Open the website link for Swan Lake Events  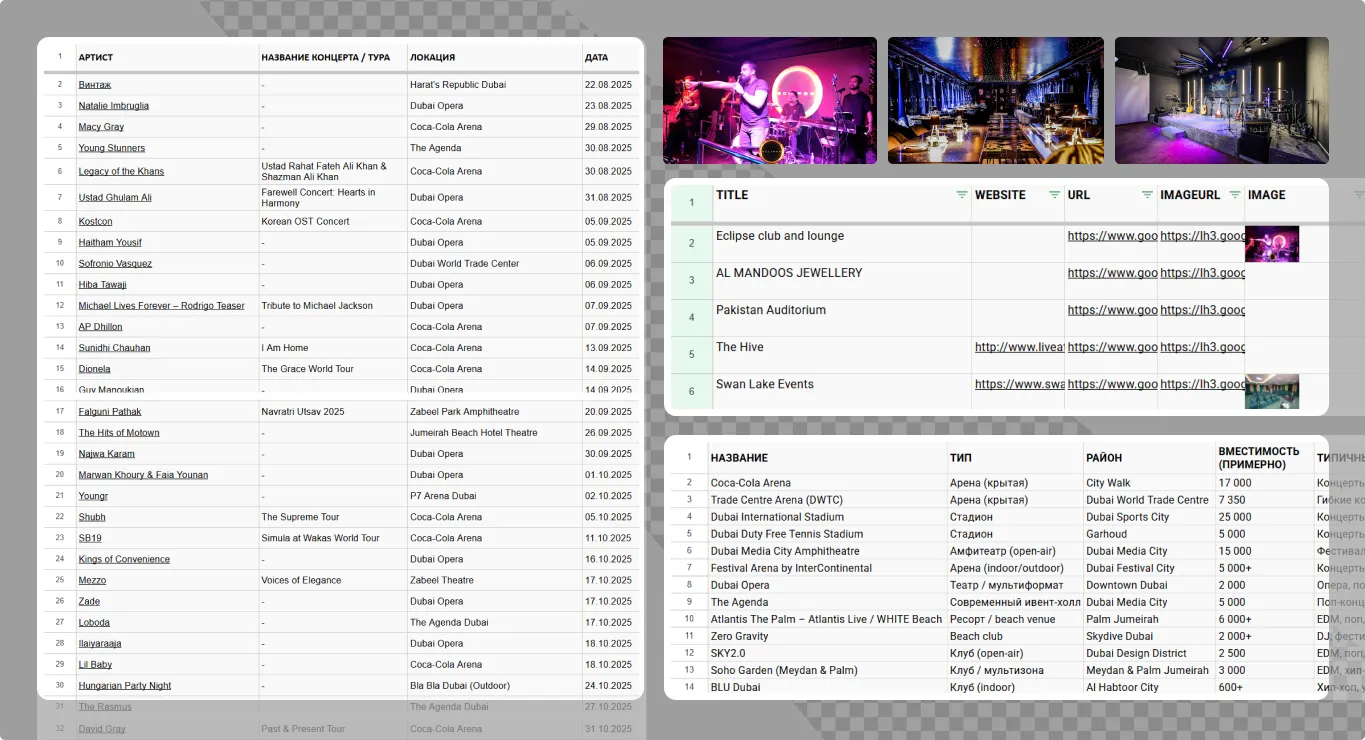[x=1019, y=384]
